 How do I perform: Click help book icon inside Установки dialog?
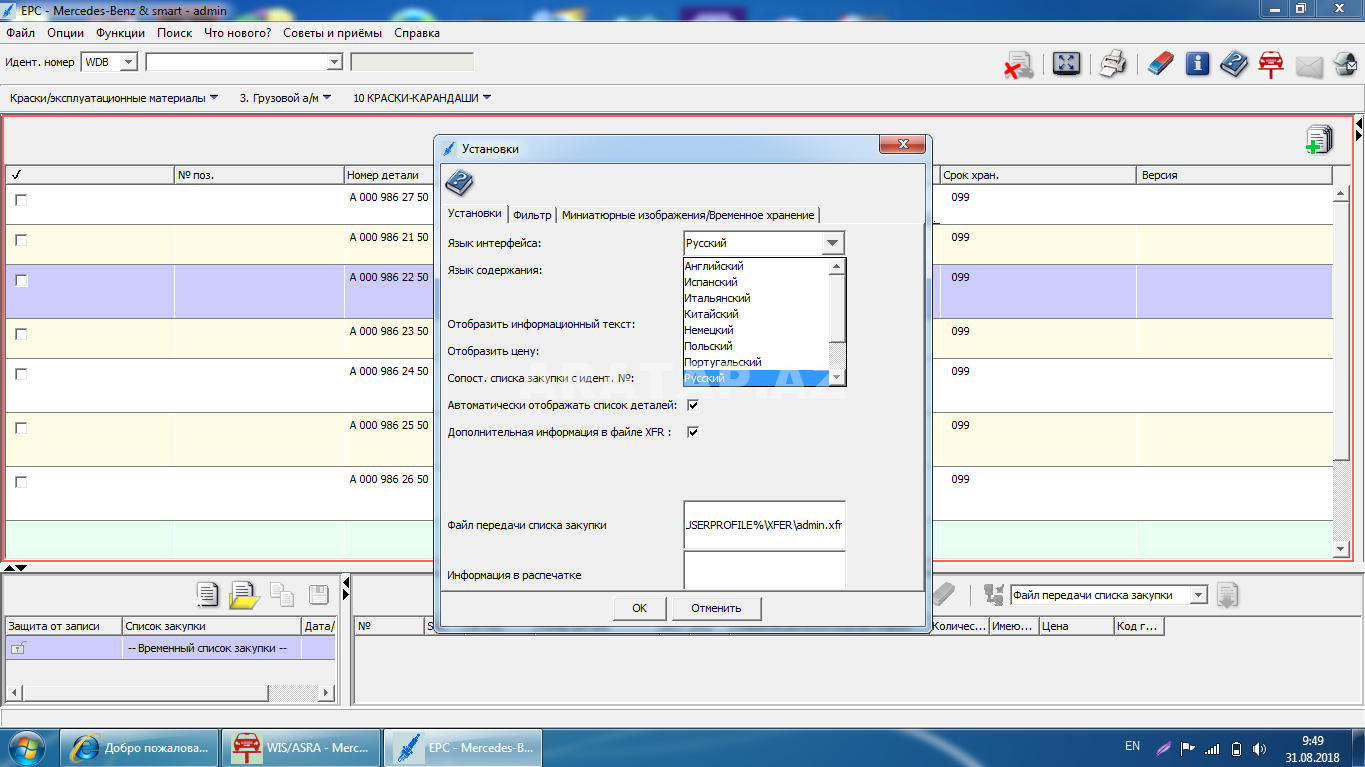(459, 183)
